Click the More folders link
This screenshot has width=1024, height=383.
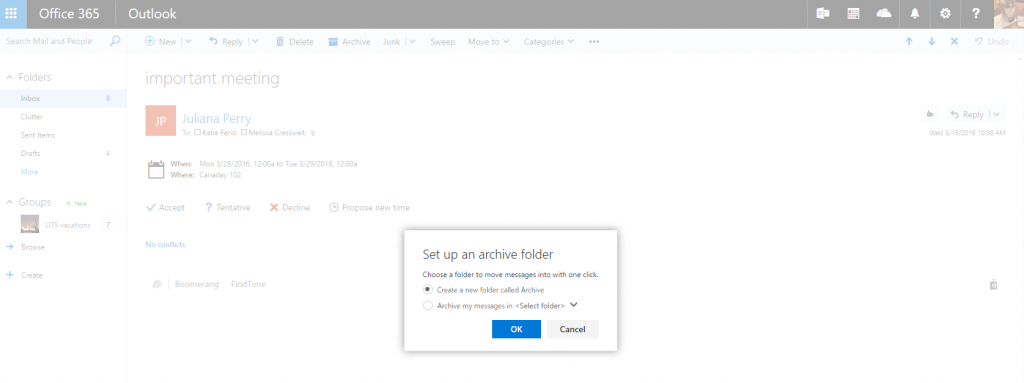tap(29, 172)
